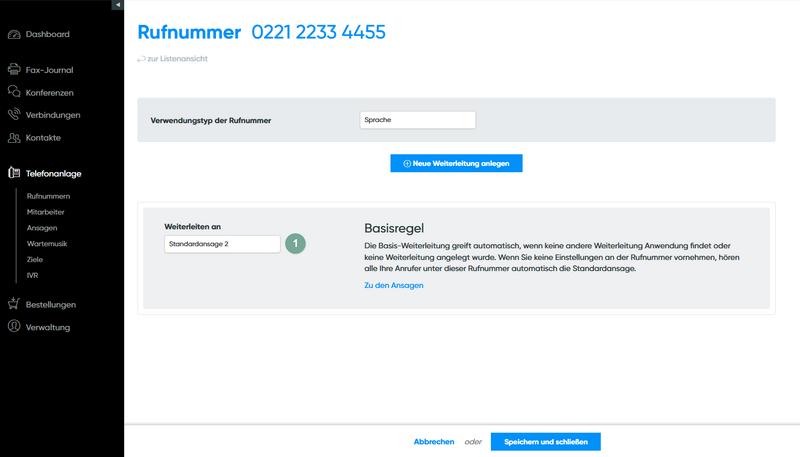Open the Weiterleiten an dropdown
800x457 pixels.
tap(222, 243)
